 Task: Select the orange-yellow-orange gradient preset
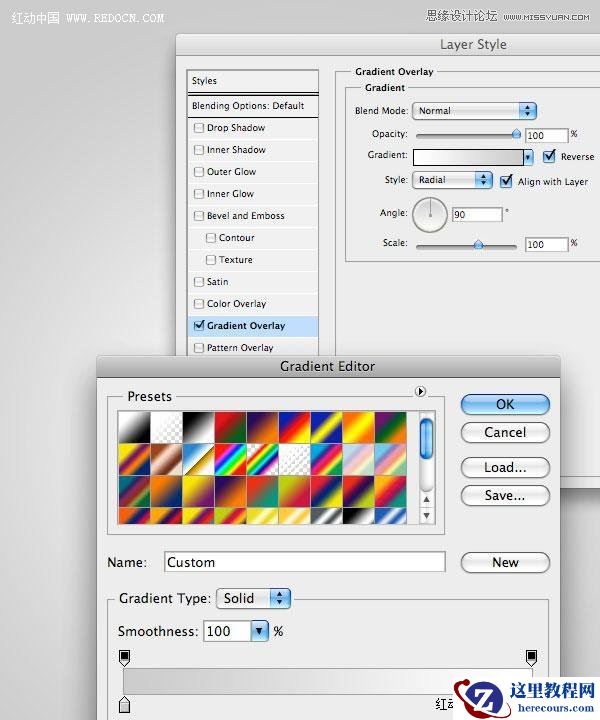[359, 428]
